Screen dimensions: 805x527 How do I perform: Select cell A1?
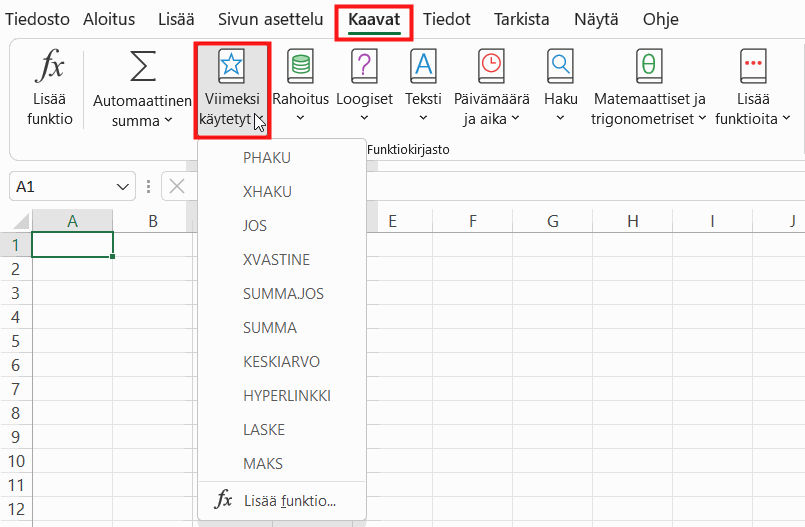(x=72, y=245)
